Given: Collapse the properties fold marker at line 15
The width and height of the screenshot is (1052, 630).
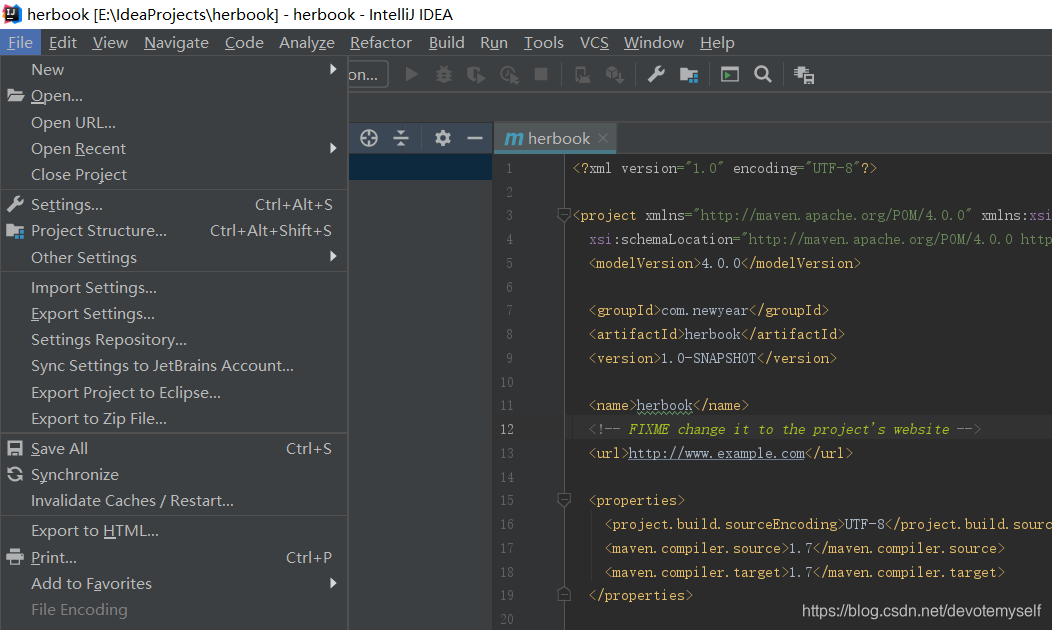Looking at the screenshot, I should pos(564,500).
